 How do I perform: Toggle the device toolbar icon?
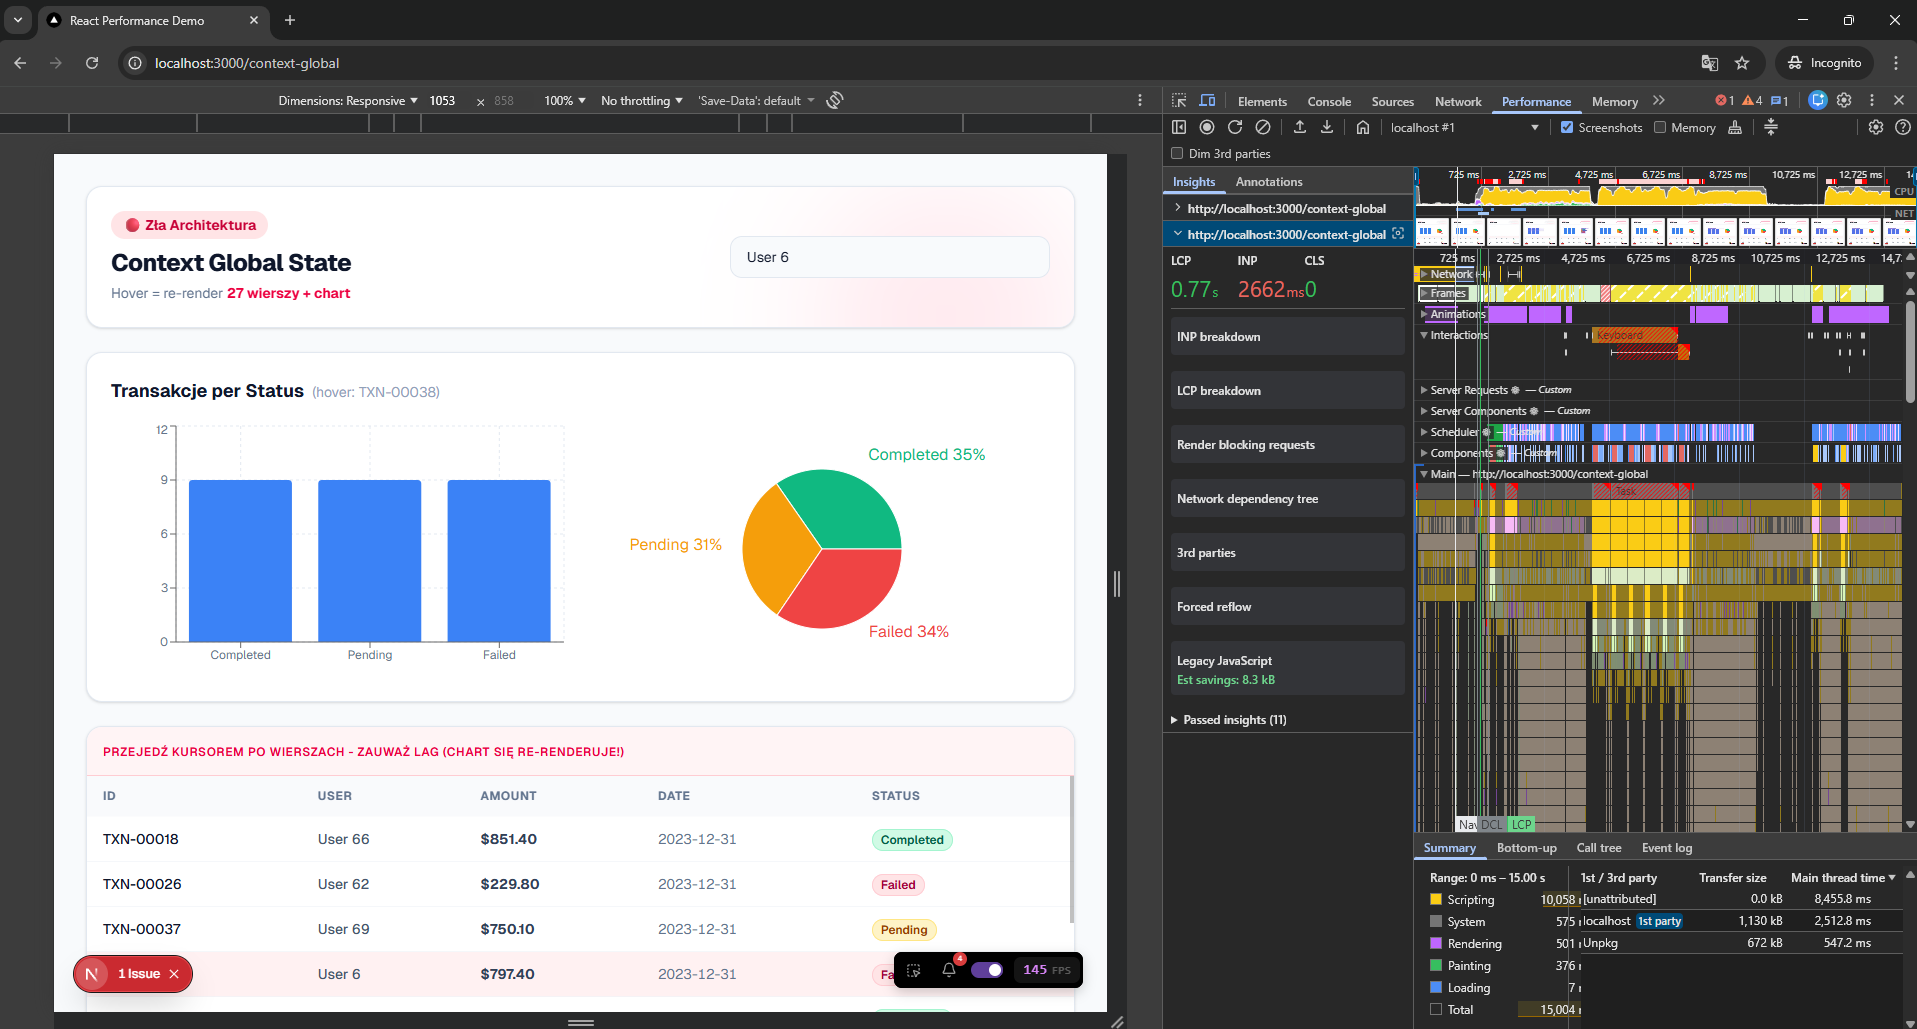point(1207,101)
